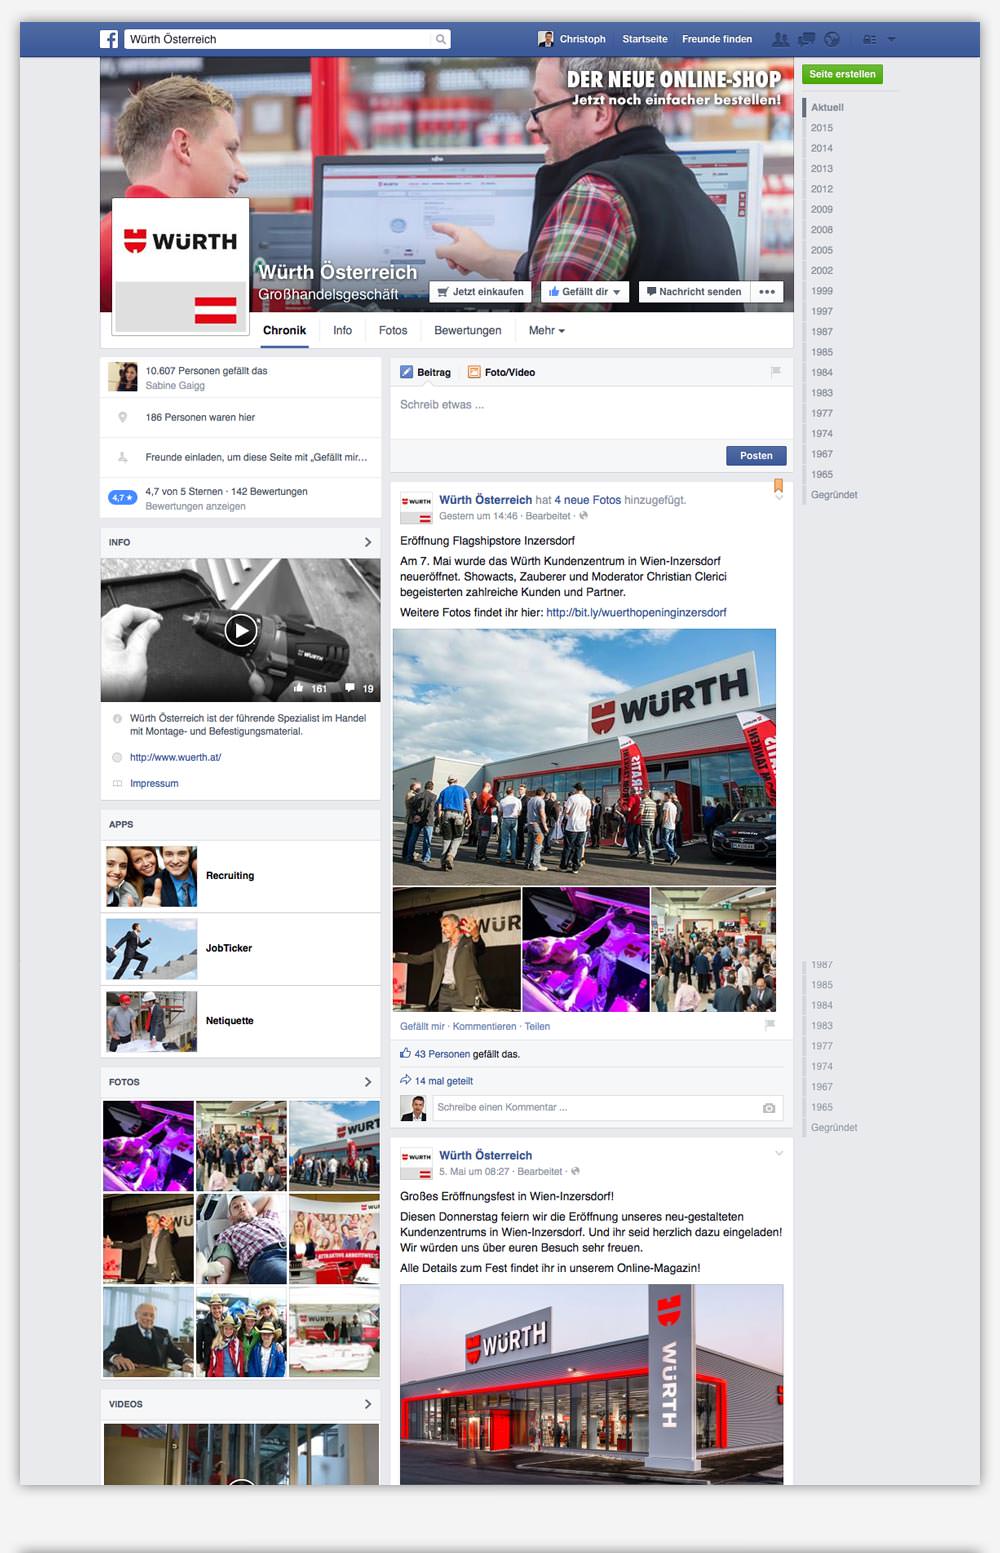Click the green Seite erstellen button
This screenshot has height=1553, width=1000.
[842, 74]
